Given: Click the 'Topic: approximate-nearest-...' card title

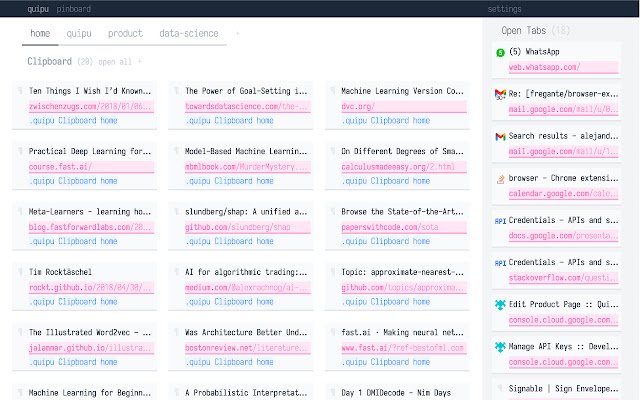Looking at the screenshot, I should pos(402,272).
